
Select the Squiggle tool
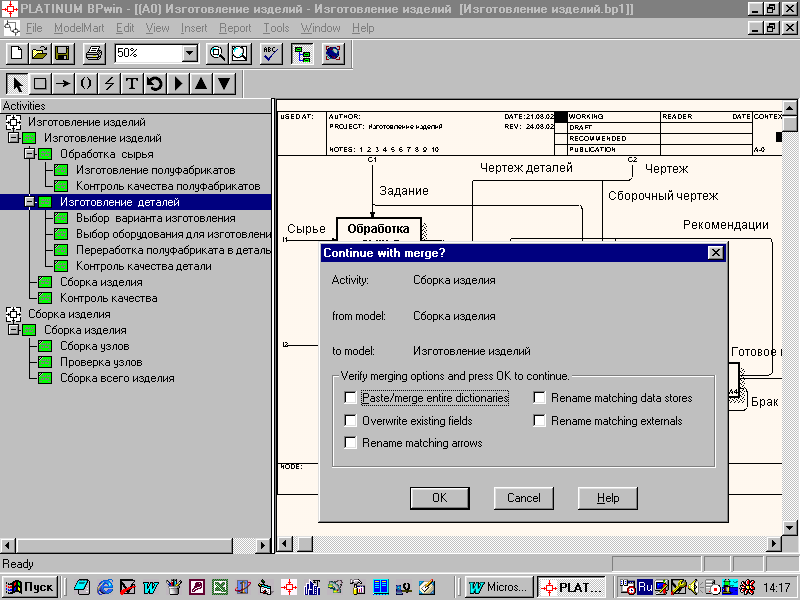click(86, 84)
